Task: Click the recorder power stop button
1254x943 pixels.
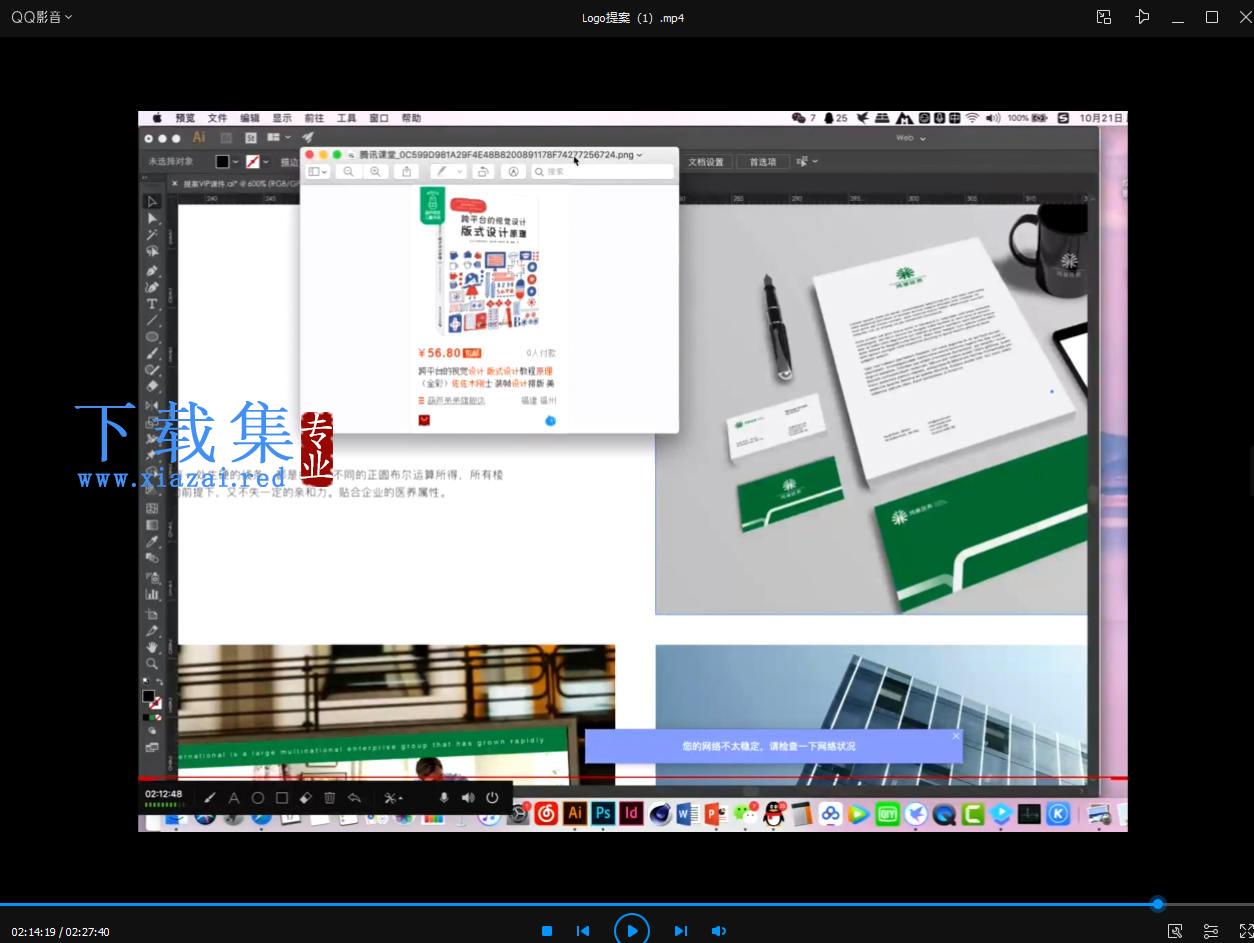Action: pyautogui.click(x=492, y=798)
